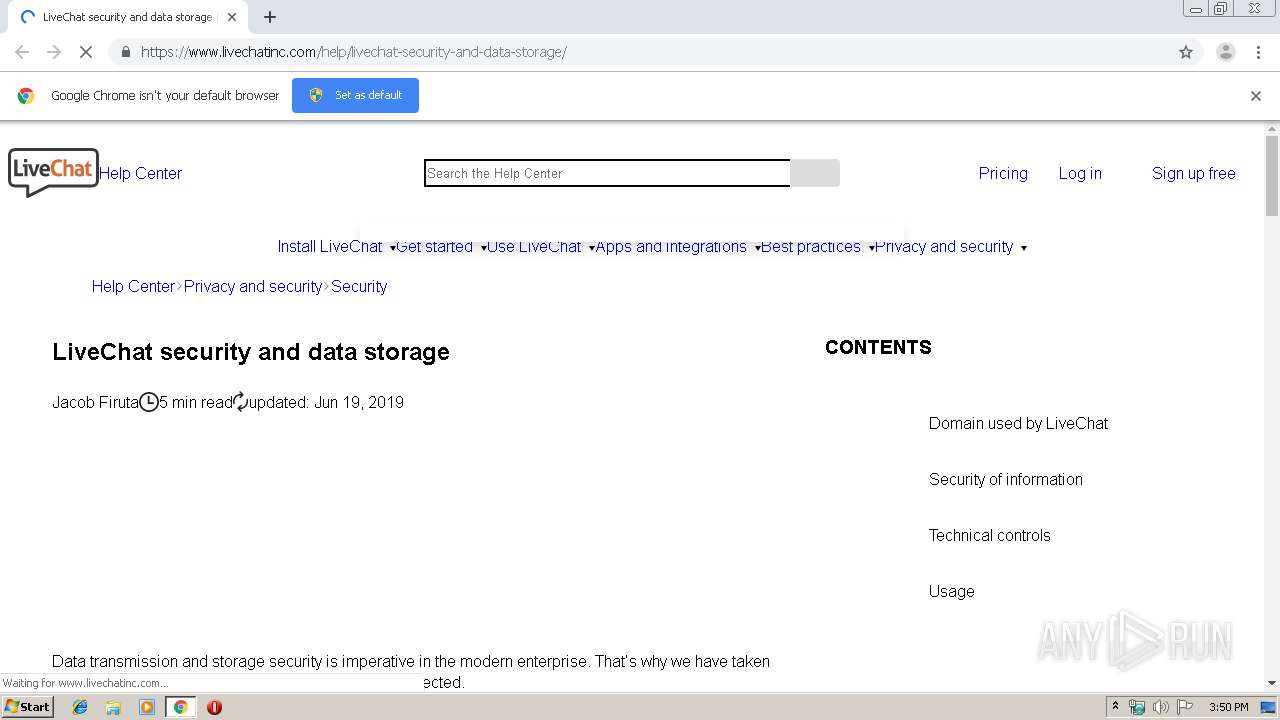
Task: Jump to Technical controls section
Action: point(989,535)
